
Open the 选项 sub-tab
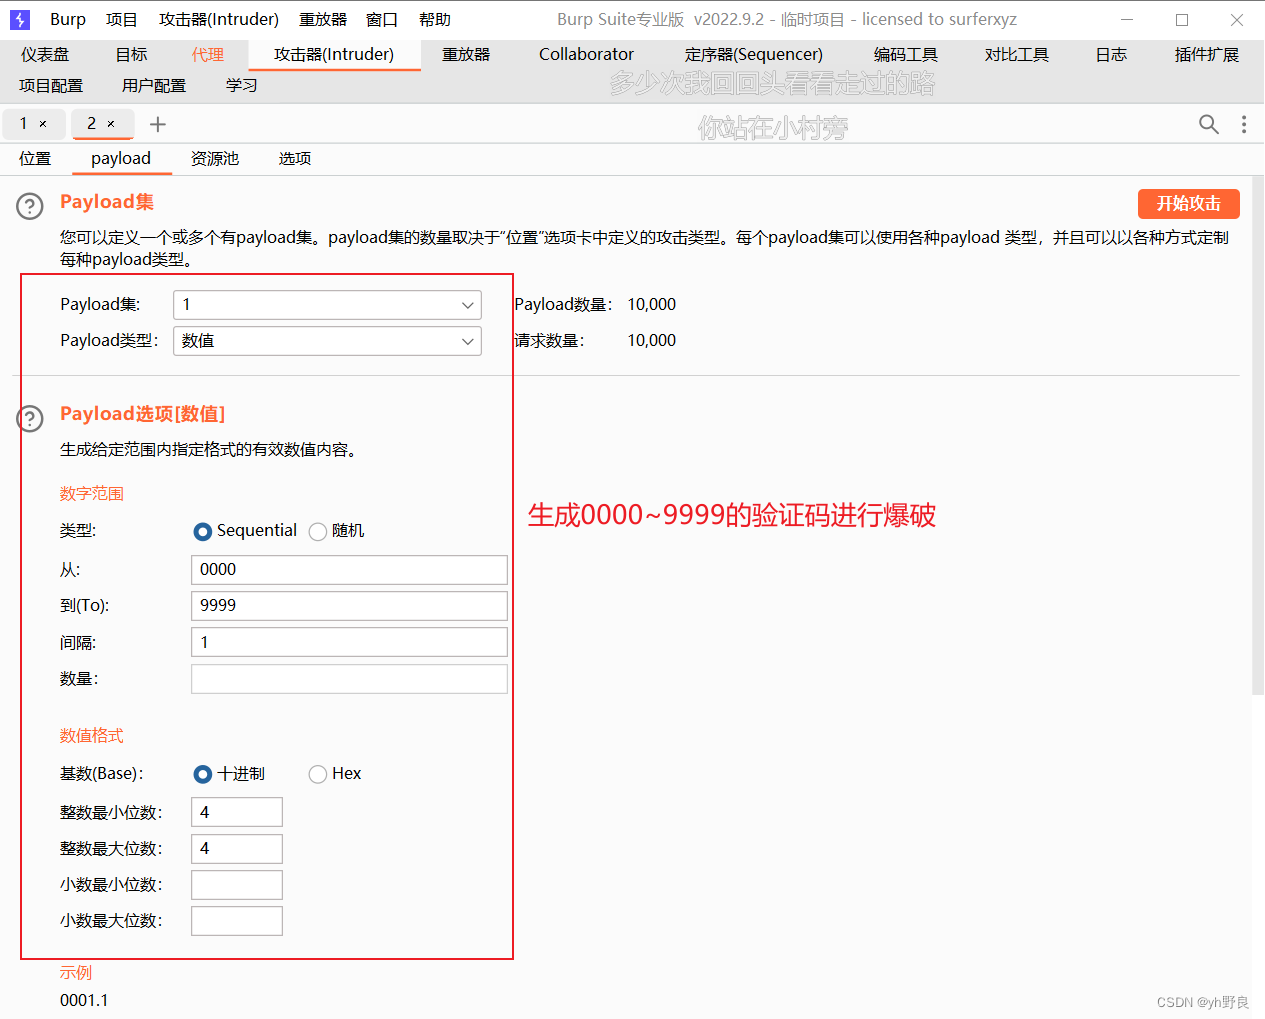pos(295,159)
